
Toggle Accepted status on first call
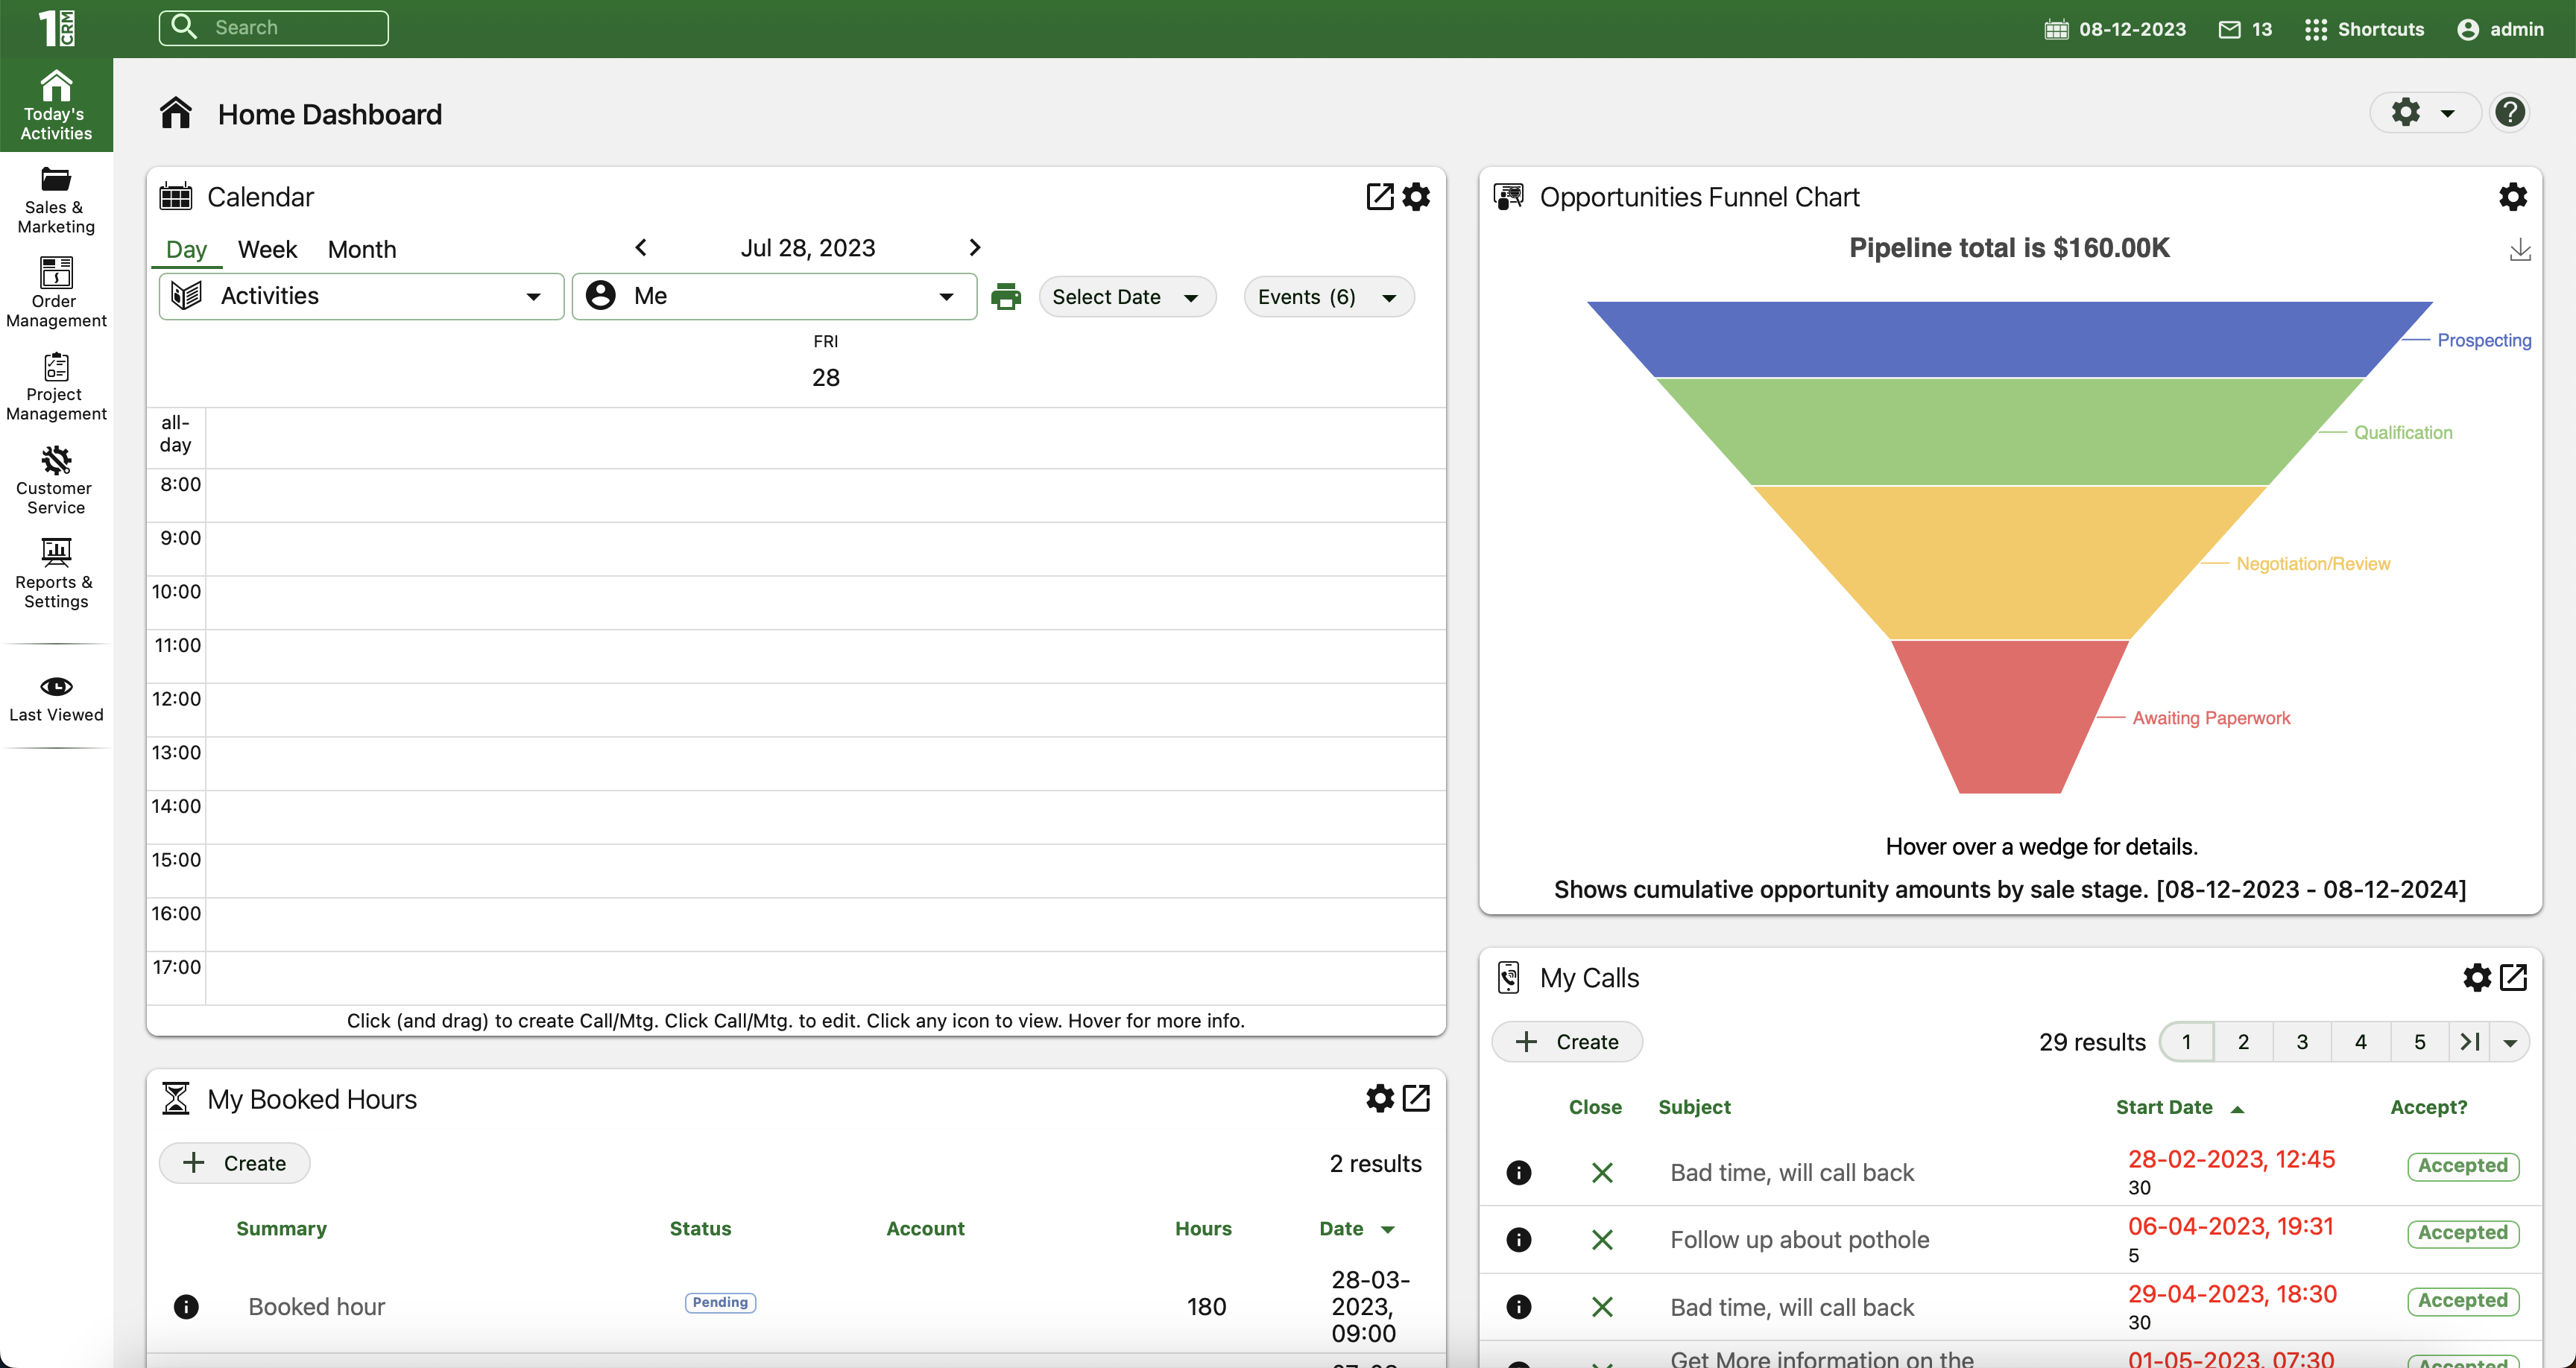pyautogui.click(x=2462, y=1166)
